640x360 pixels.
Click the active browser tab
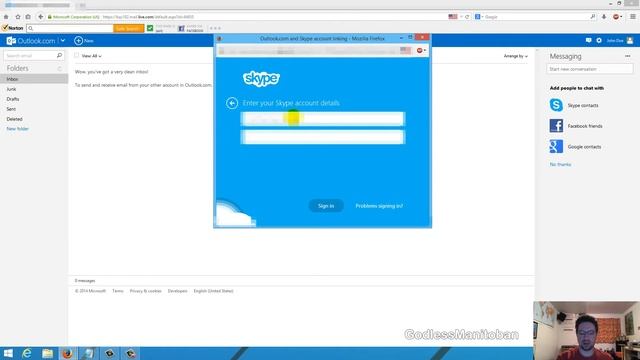[x=38, y=5]
